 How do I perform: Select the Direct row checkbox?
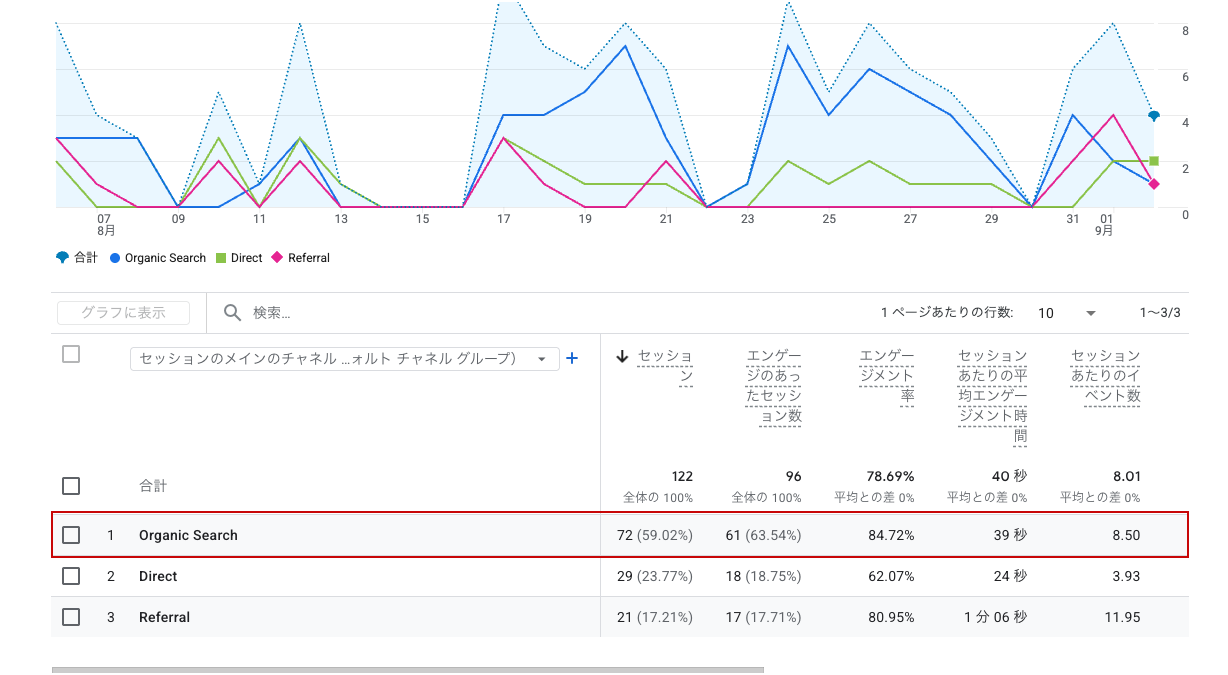tap(71, 576)
